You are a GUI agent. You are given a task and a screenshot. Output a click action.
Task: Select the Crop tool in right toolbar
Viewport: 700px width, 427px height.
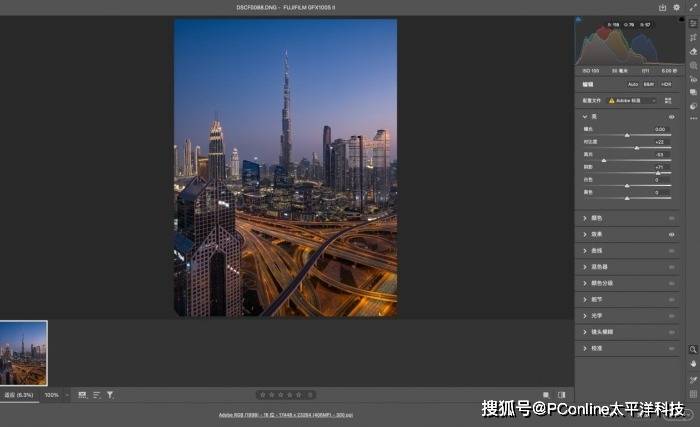[693, 37]
